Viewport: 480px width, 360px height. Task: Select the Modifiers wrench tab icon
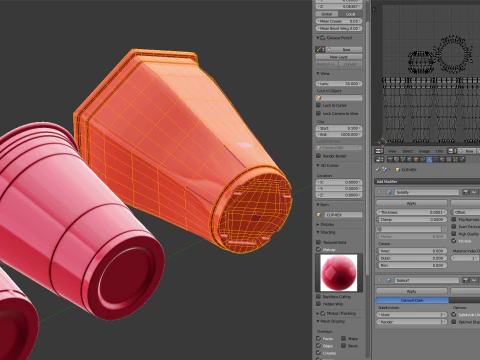[429, 160]
